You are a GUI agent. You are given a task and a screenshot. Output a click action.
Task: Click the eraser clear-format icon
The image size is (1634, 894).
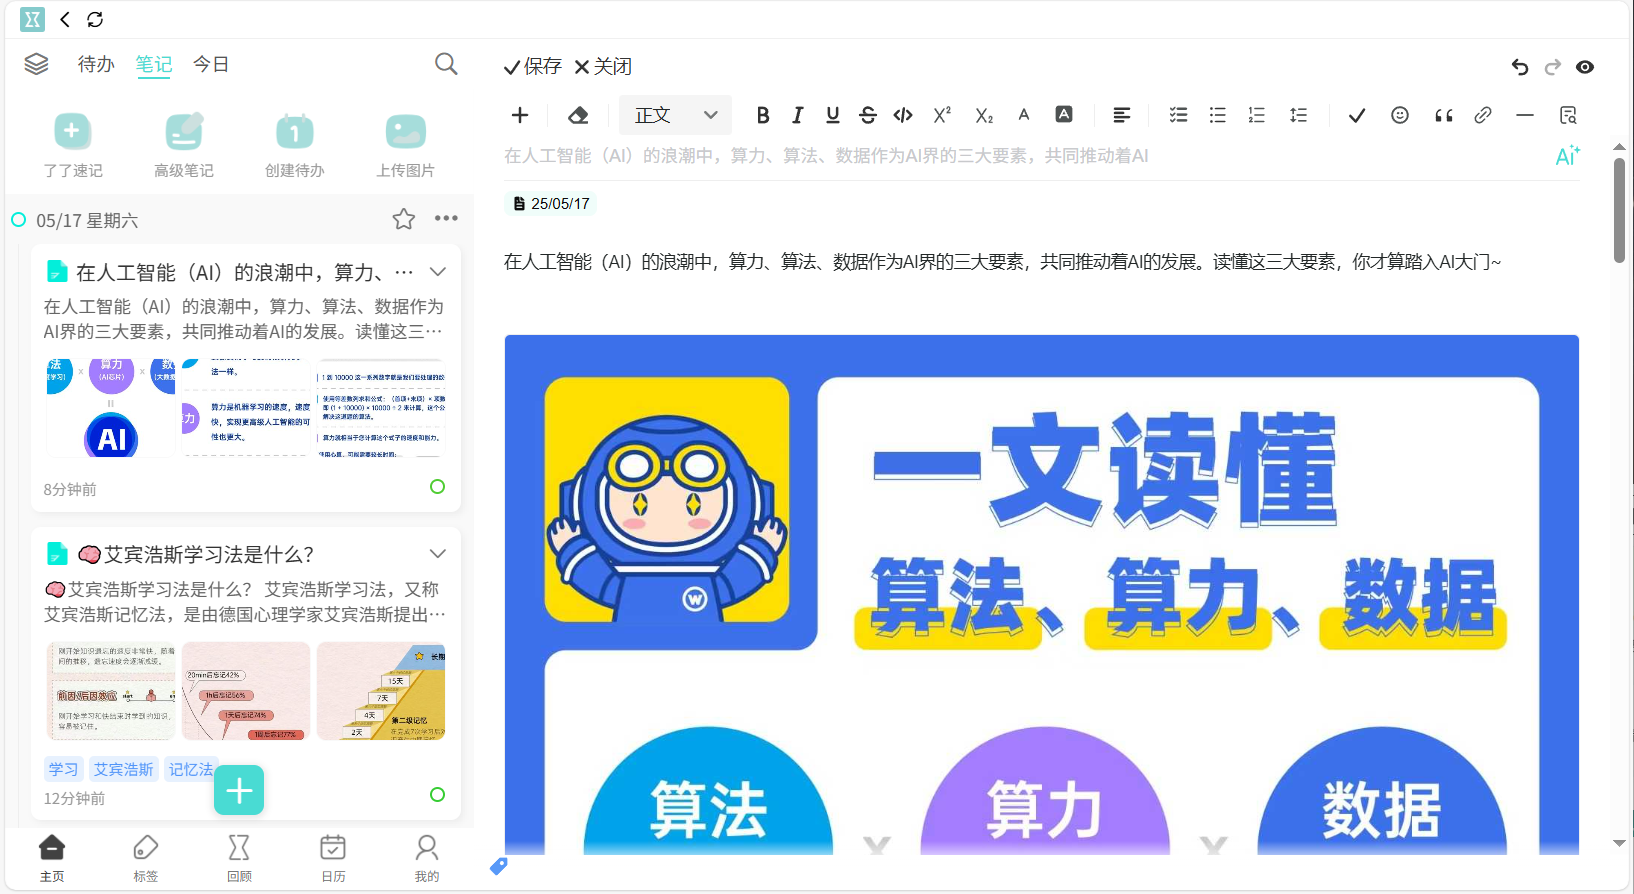[x=578, y=115]
